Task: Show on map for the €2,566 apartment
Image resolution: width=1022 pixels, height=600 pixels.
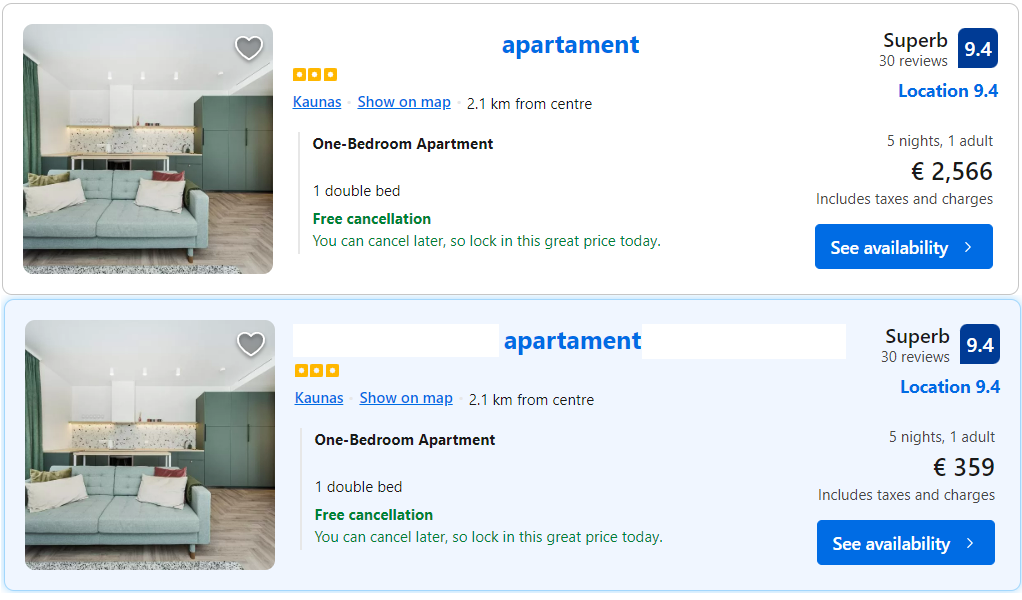Action: pos(404,102)
